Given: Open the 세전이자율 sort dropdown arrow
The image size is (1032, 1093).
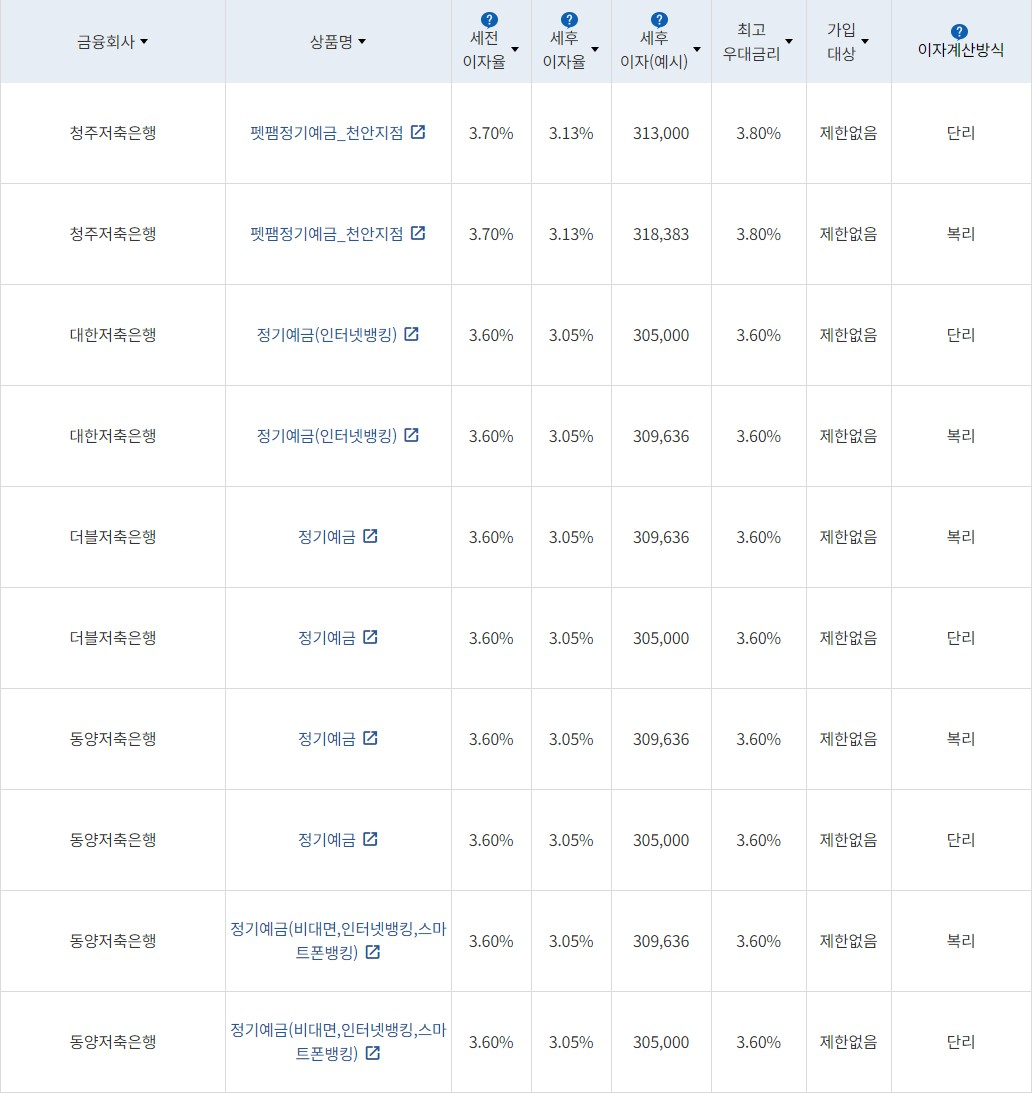Looking at the screenshot, I should (x=514, y=48).
